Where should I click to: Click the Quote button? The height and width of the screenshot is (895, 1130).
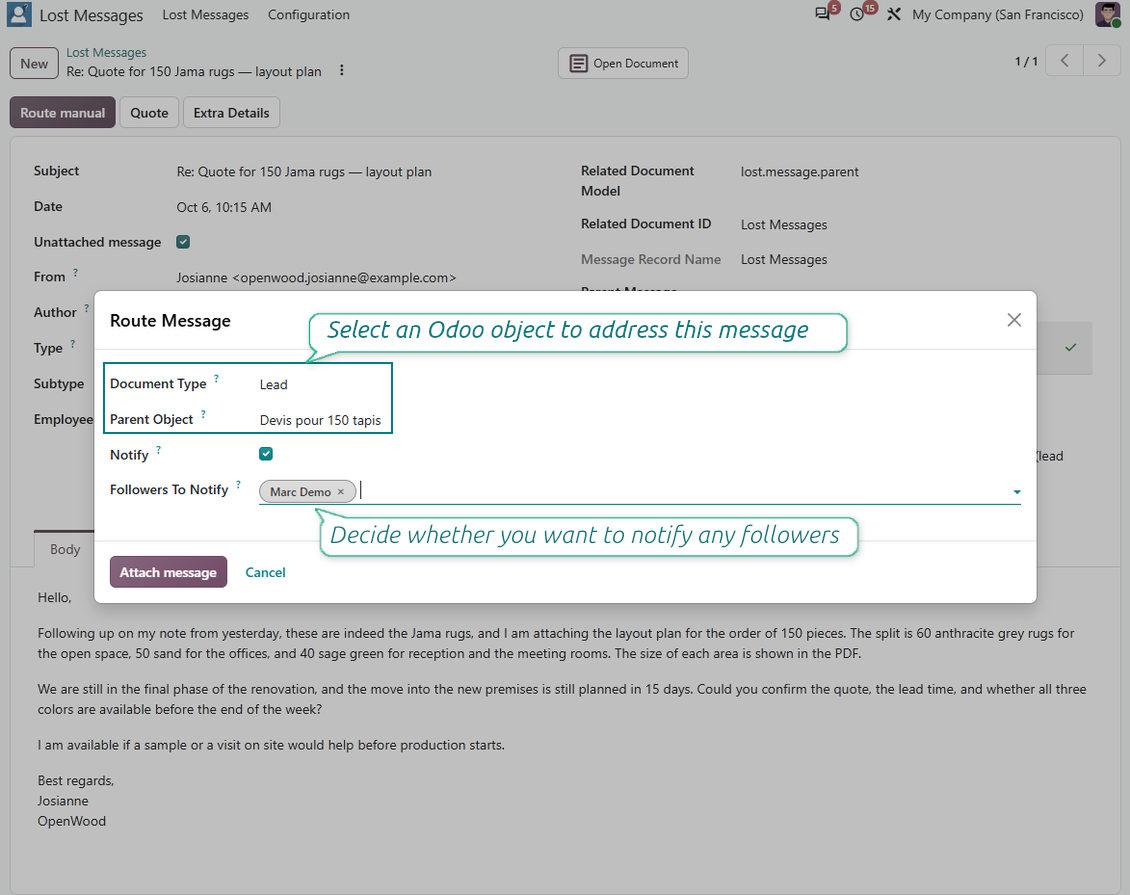(149, 112)
